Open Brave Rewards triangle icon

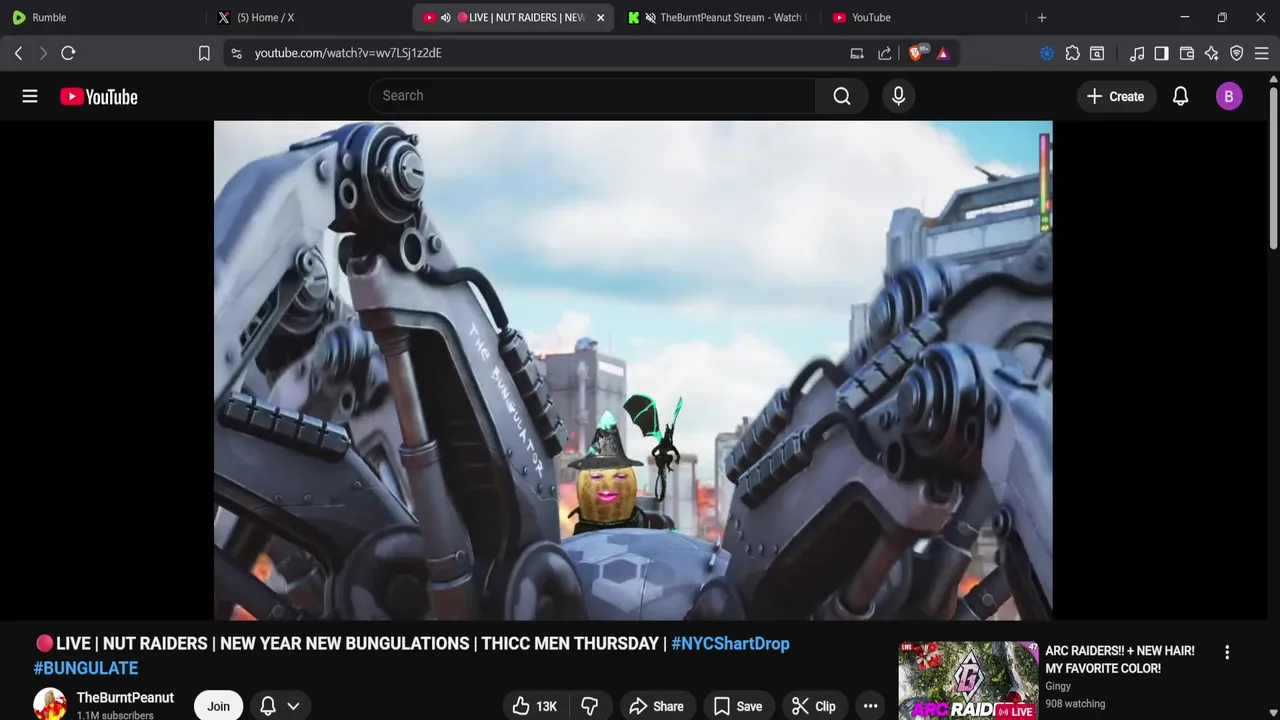[x=943, y=53]
